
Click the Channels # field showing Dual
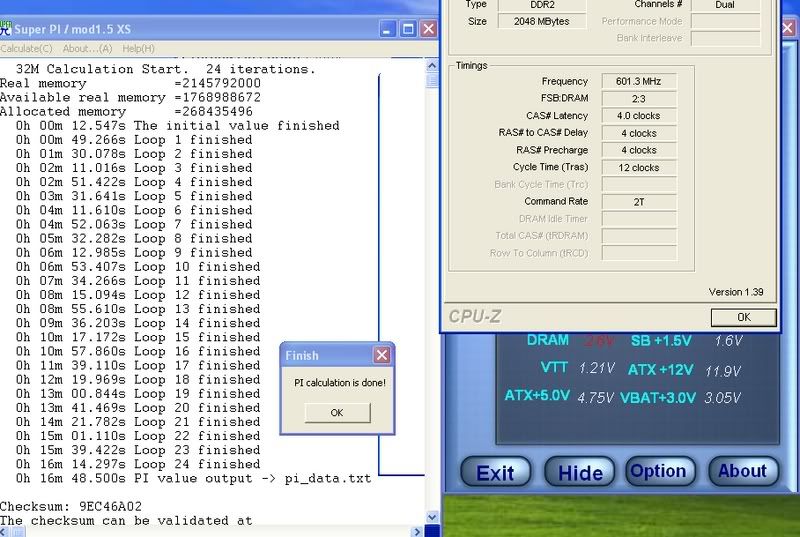725,5
